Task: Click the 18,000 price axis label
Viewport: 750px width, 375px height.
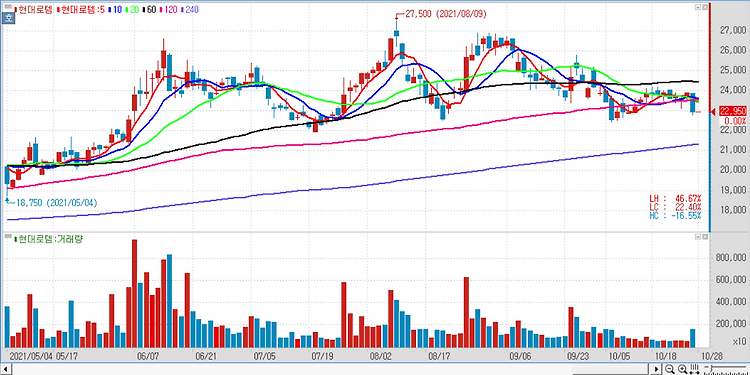Action: click(x=733, y=210)
